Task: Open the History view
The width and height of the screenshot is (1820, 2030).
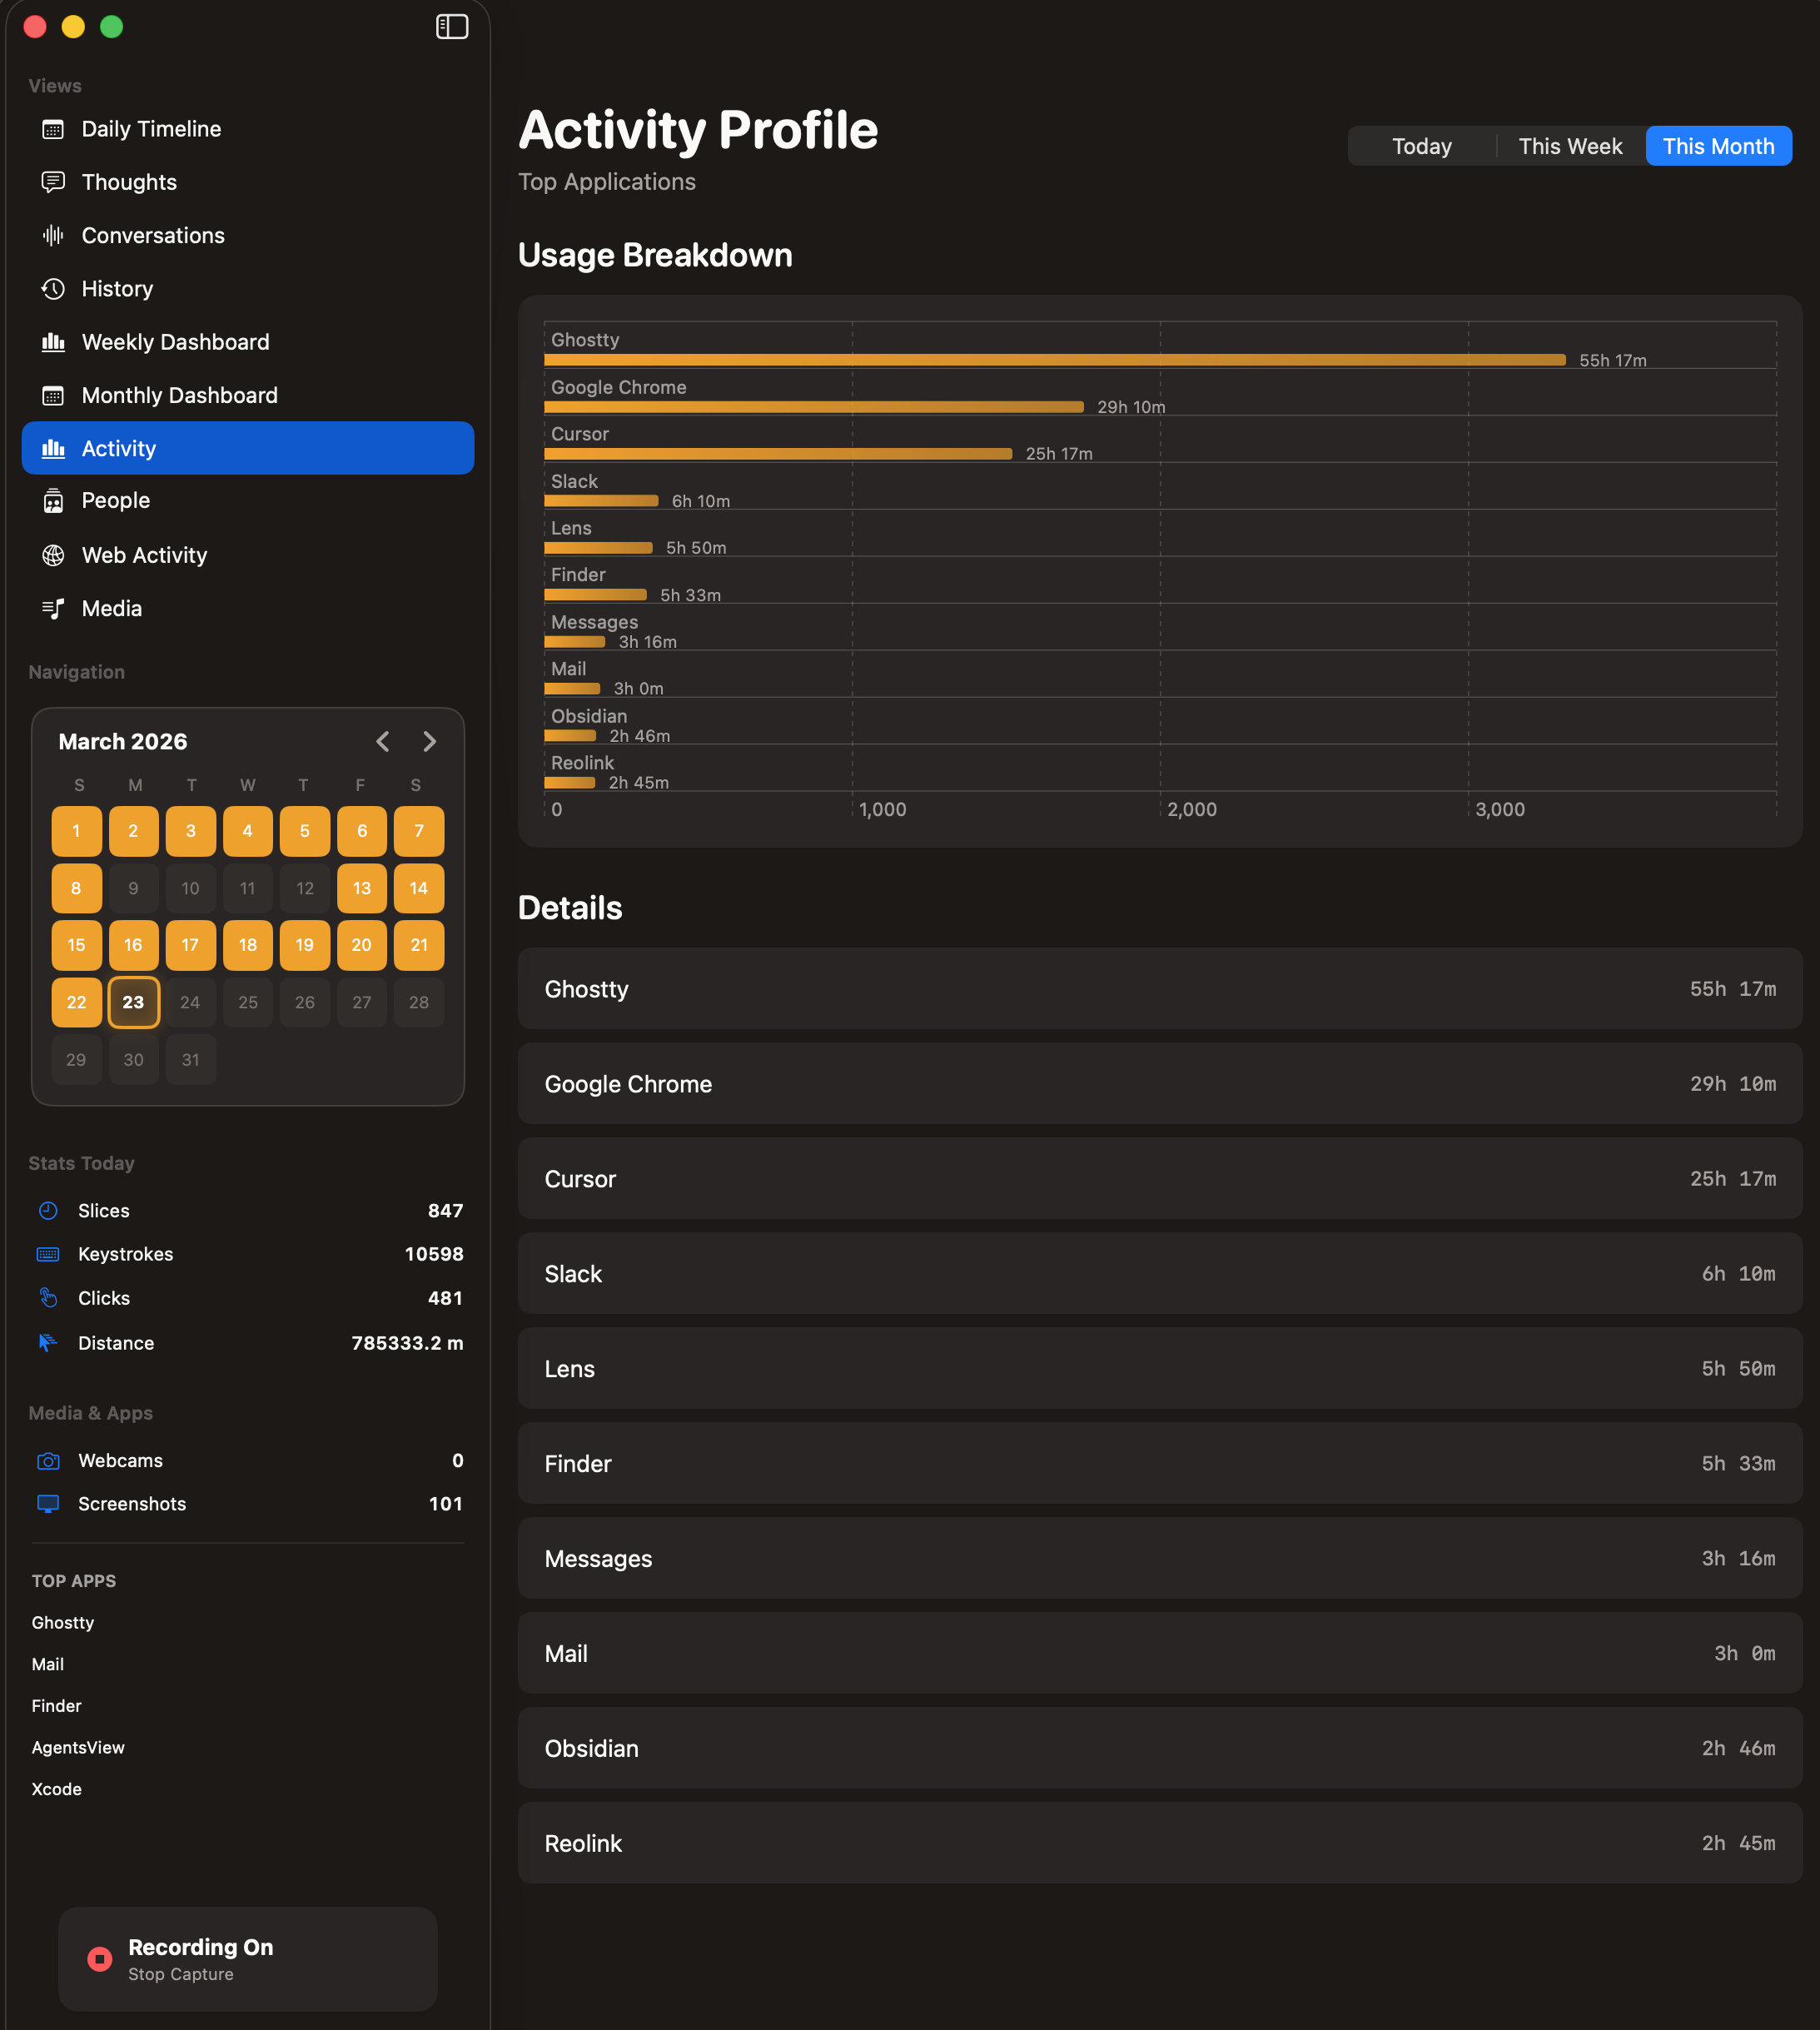Action: (117, 289)
